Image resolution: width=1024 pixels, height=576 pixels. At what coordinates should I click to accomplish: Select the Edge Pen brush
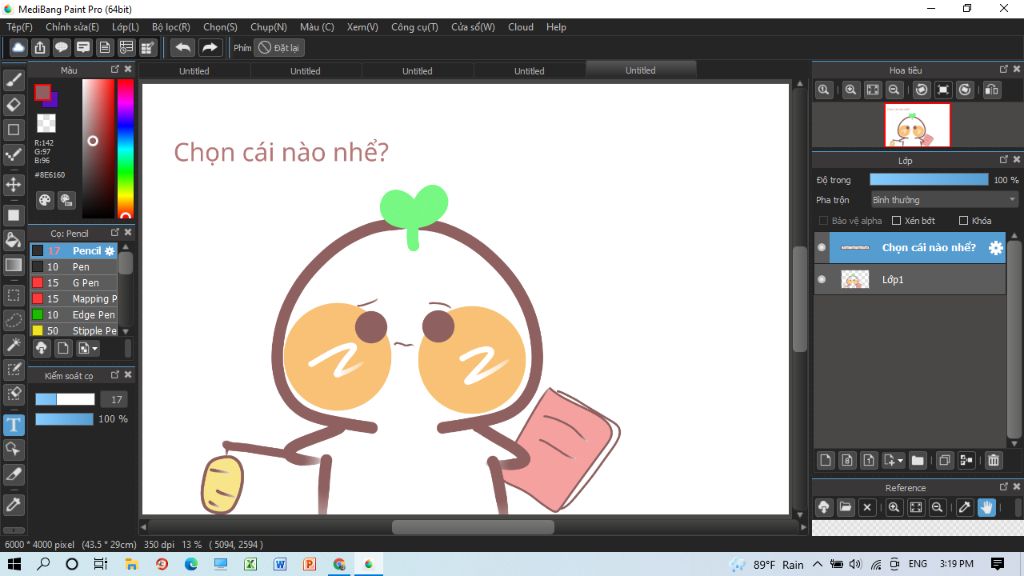[74, 315]
